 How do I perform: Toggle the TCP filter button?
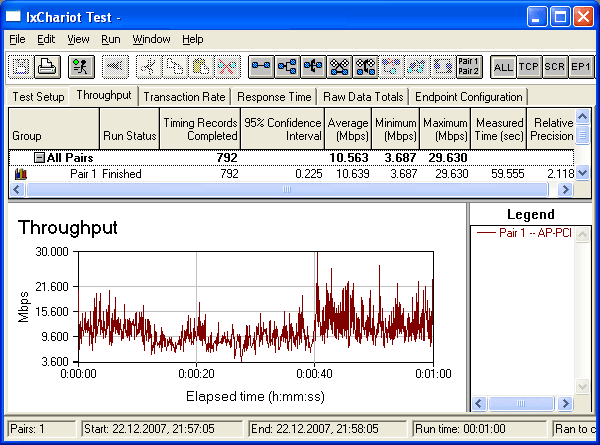tap(529, 67)
